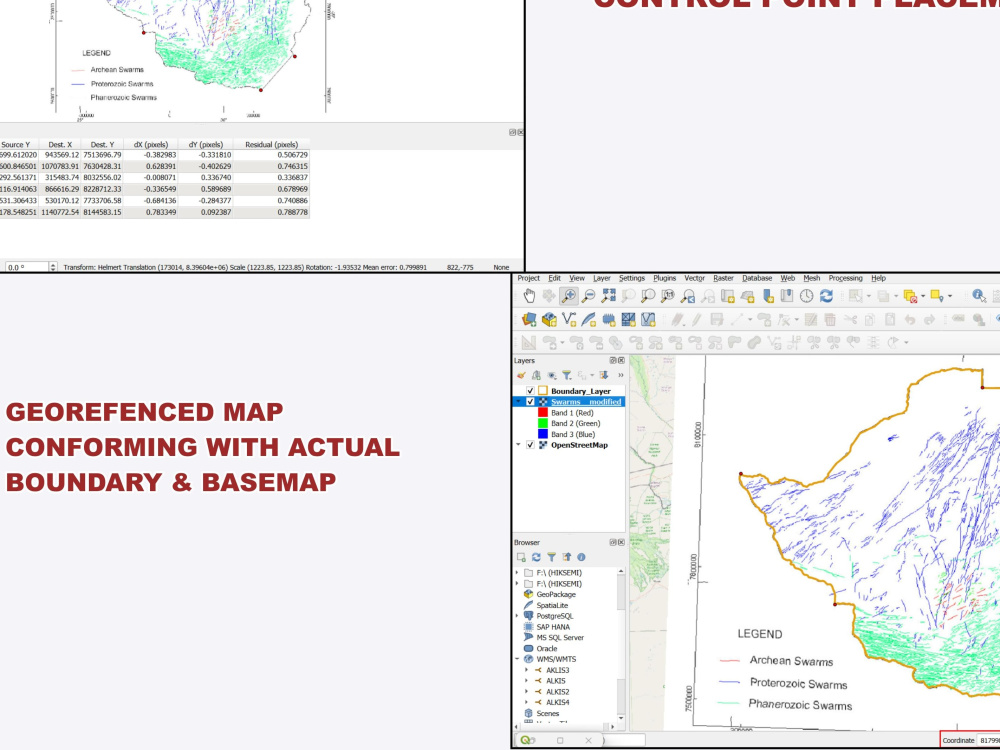Click the Zoom Full extent icon
The image size is (1000, 750).
coord(608,296)
